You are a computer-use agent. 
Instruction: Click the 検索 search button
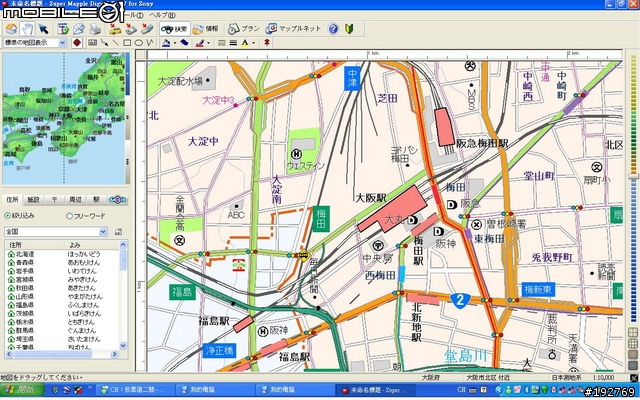175,29
